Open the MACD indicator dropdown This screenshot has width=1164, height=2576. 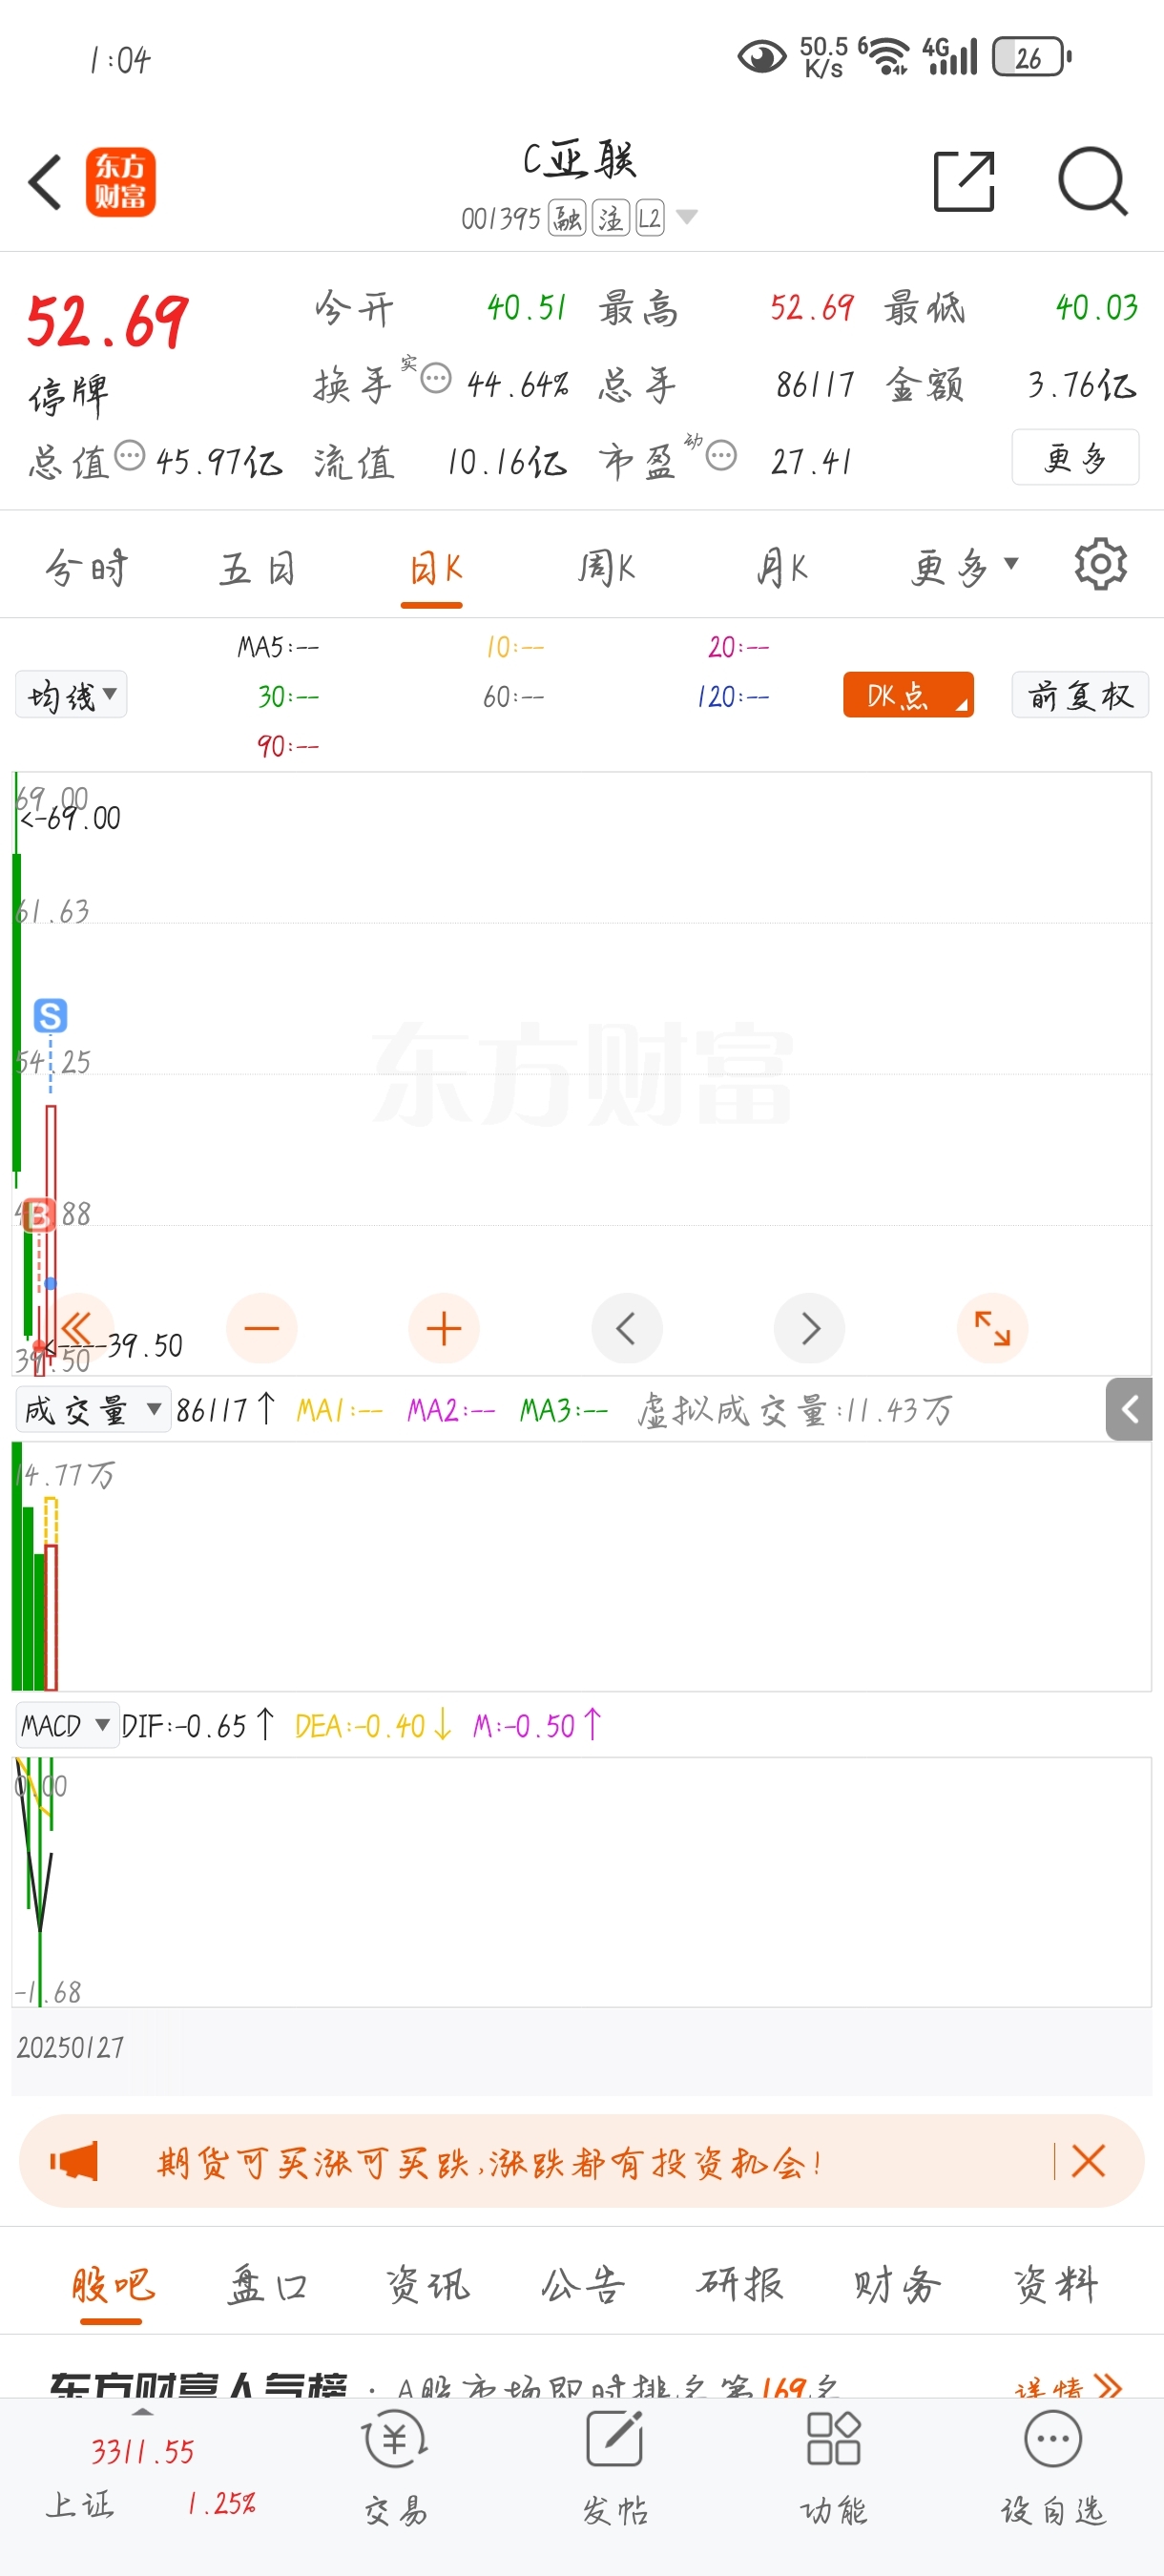point(67,1725)
